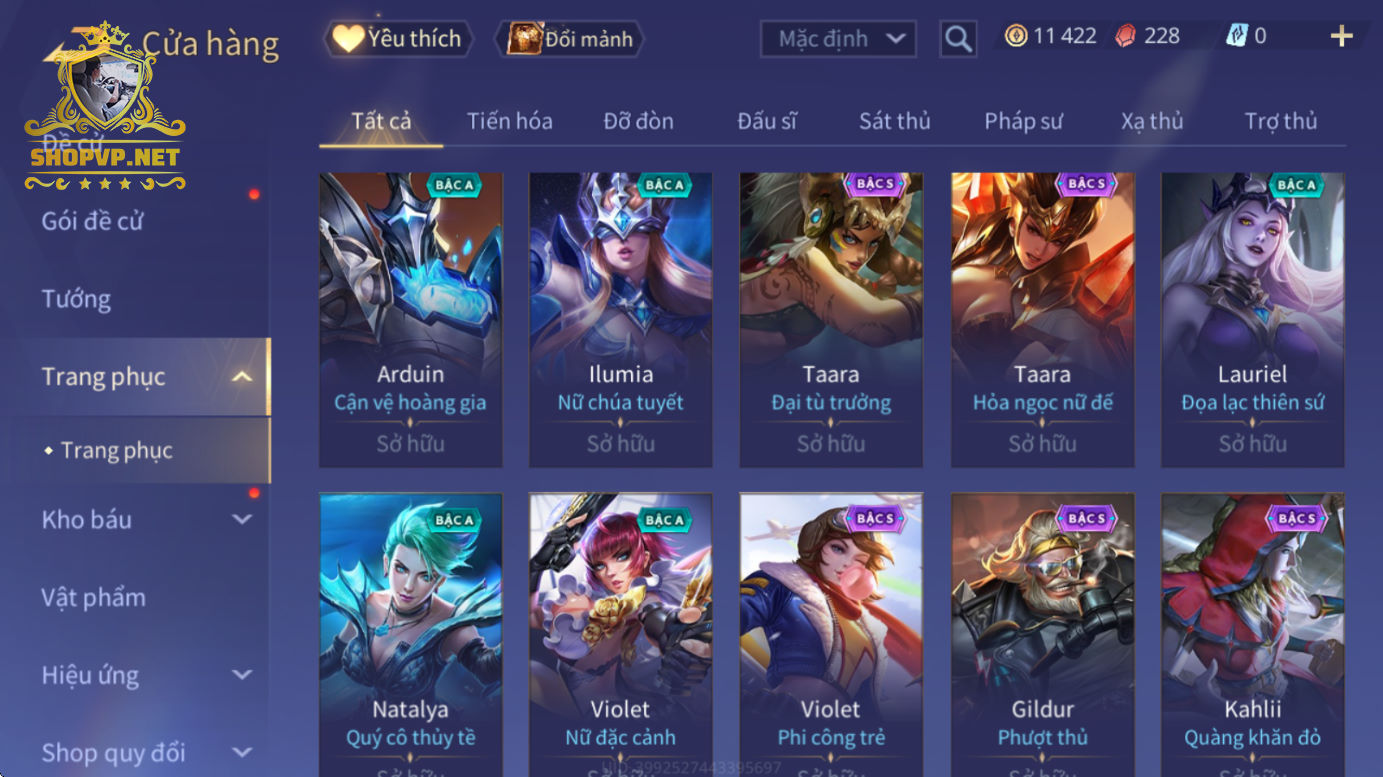Viewport: 1383px width, 777px height.
Task: Select Lauriel Đọa lạc thiên sứ skin
Action: point(1252,320)
